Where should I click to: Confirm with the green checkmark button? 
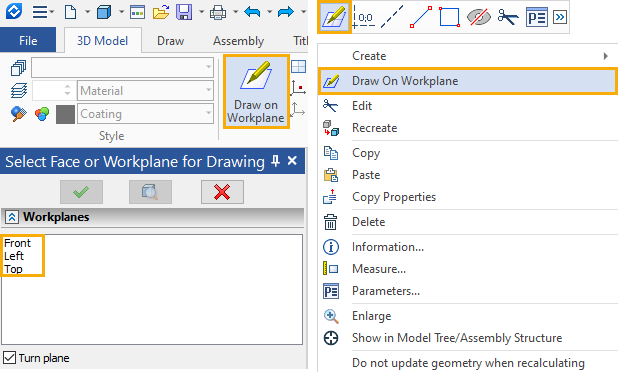[81, 192]
